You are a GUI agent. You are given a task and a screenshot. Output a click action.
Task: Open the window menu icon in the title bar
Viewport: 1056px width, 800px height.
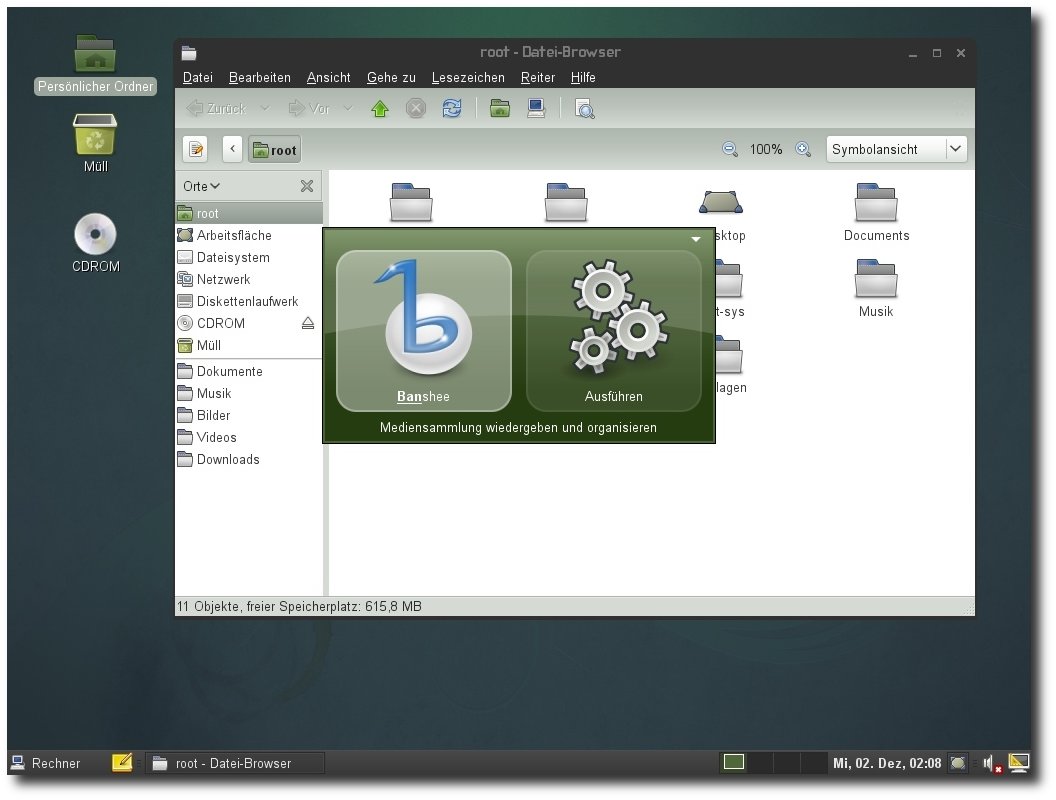coord(189,53)
